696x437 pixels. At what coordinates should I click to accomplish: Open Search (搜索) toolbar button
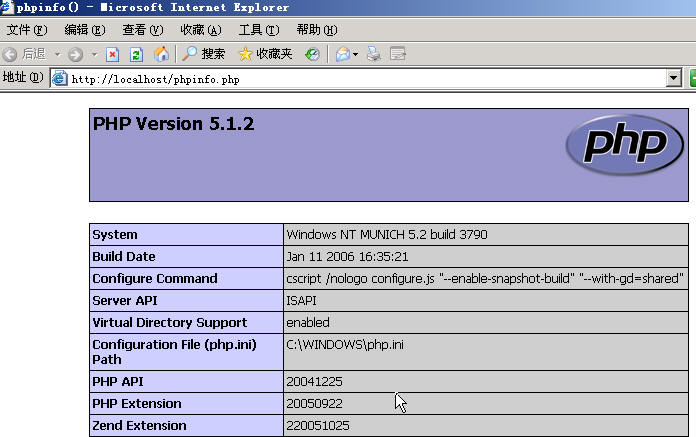coord(204,54)
